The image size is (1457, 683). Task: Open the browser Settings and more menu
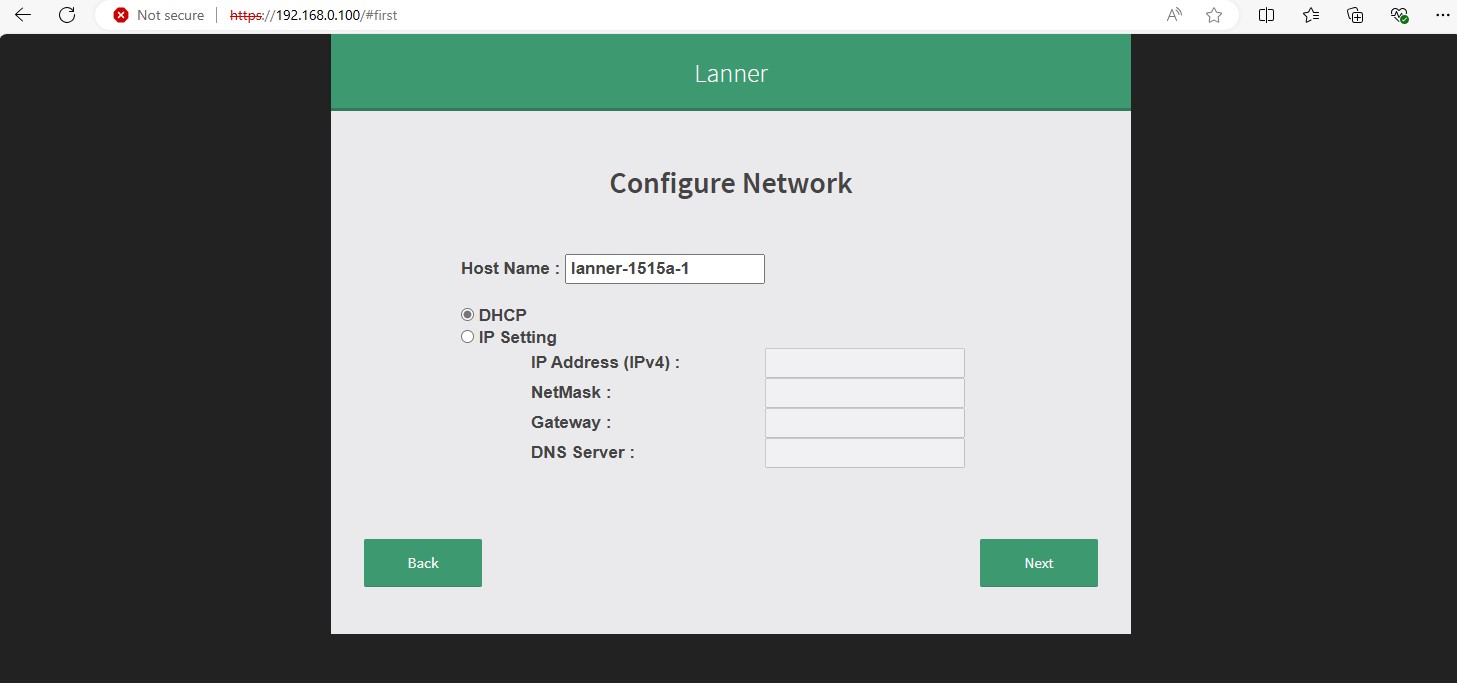click(x=1441, y=15)
